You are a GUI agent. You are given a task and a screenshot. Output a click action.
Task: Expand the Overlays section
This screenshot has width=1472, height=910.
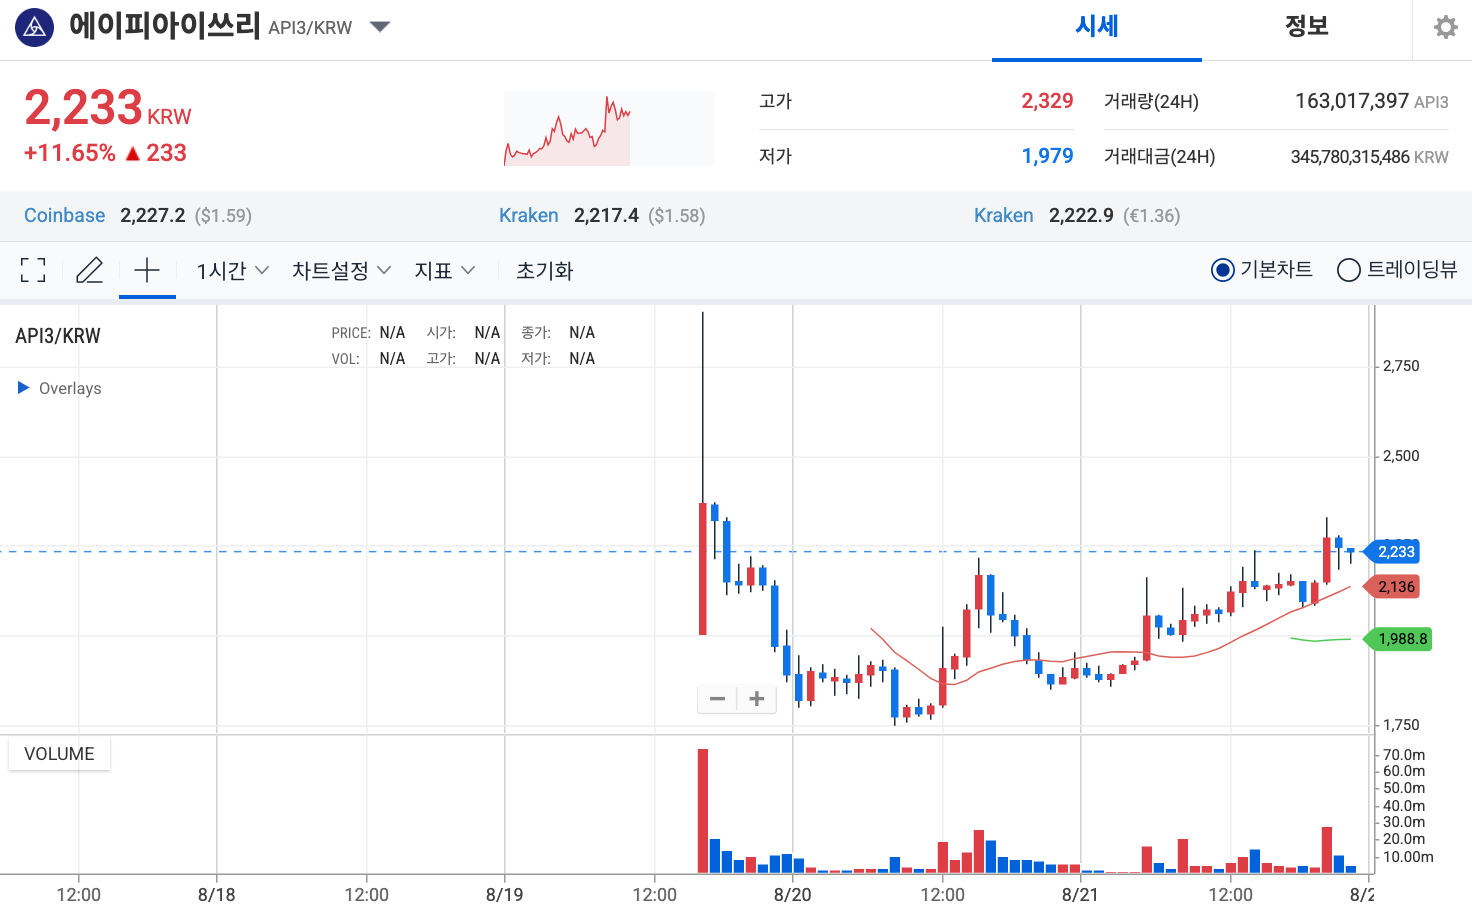tap(58, 388)
